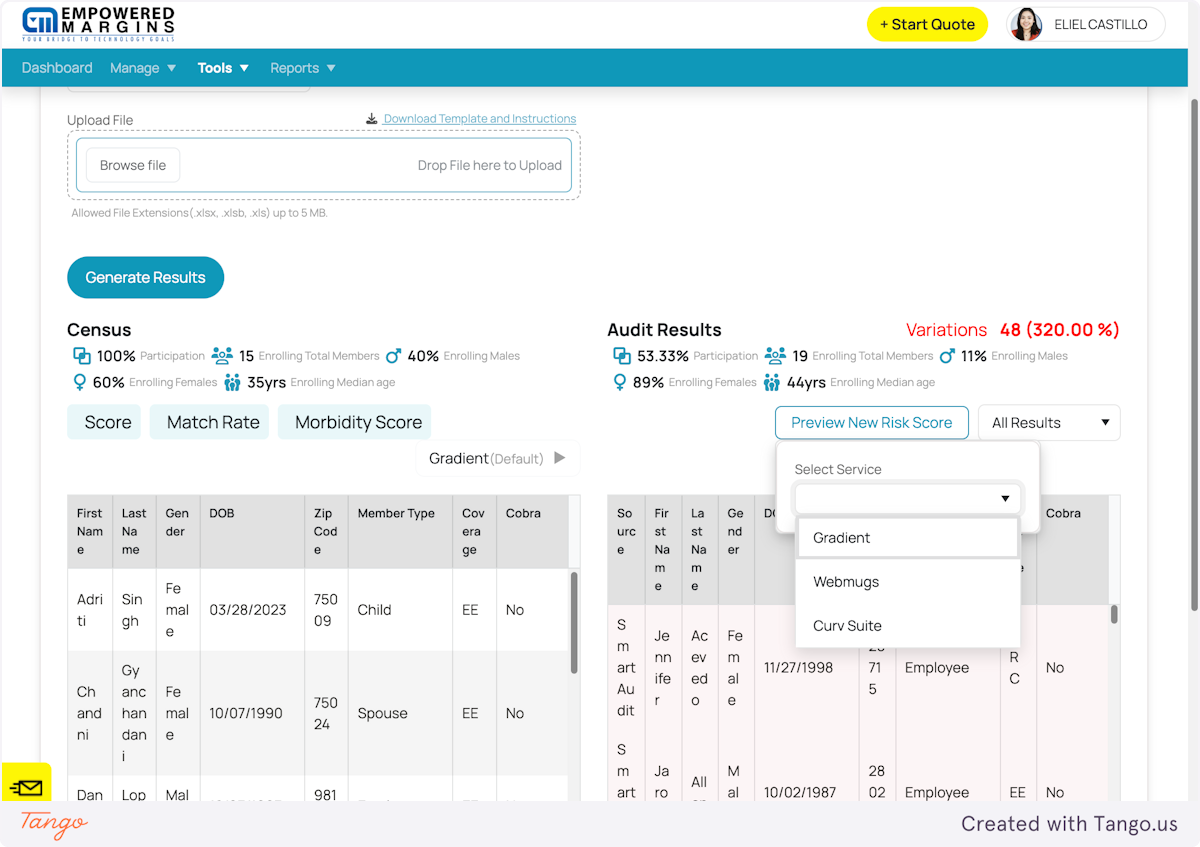The image size is (1200, 847).
Task: Click Generate Results button
Action: [x=145, y=278]
